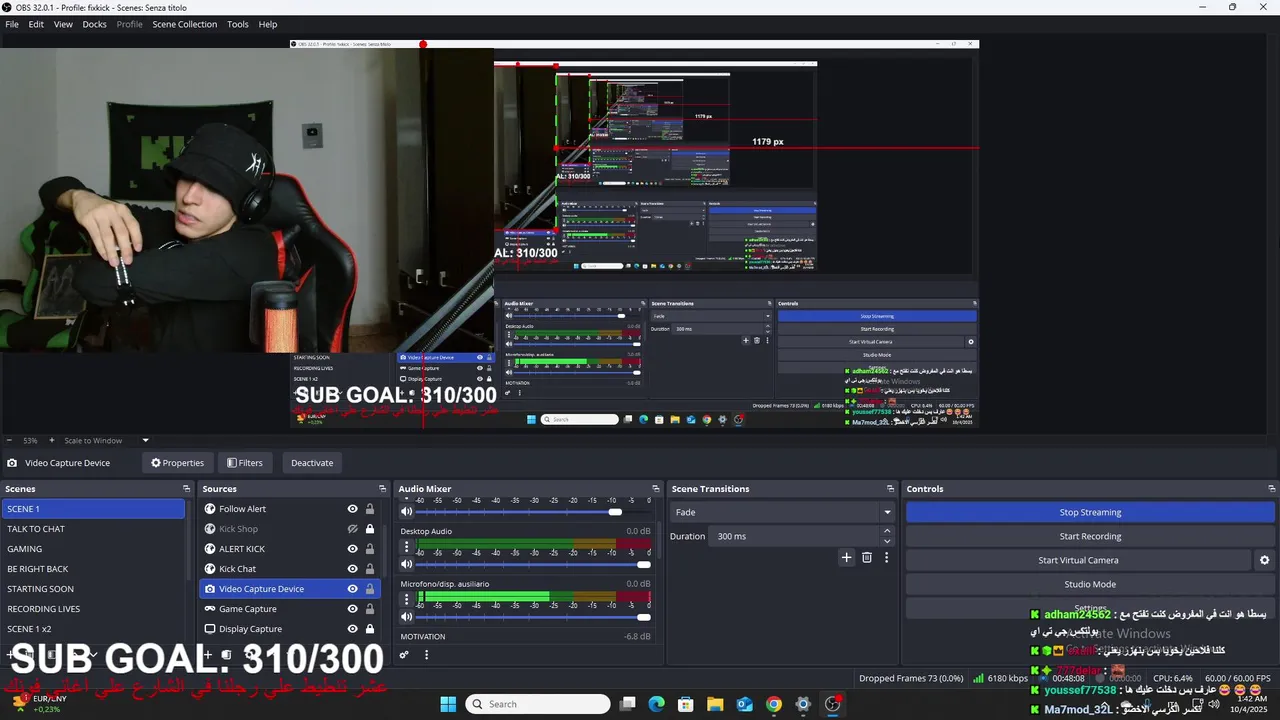
Task: Open the View menu
Action: pos(63,24)
